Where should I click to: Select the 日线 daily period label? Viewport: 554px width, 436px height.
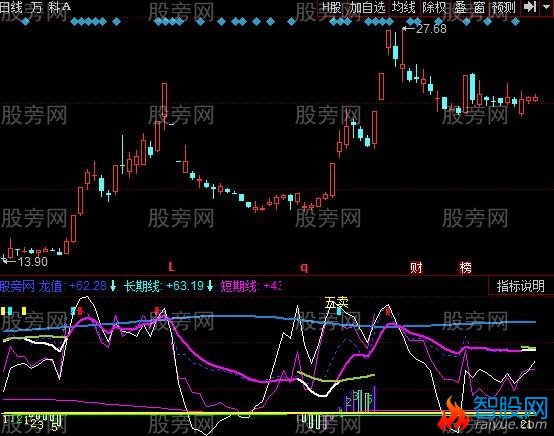pyautogui.click(x=11, y=7)
